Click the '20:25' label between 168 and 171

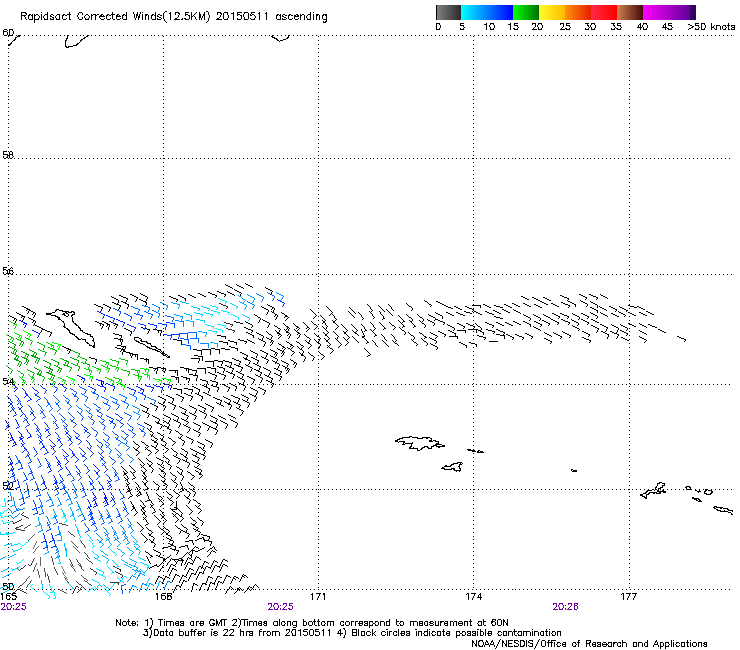tap(280, 607)
